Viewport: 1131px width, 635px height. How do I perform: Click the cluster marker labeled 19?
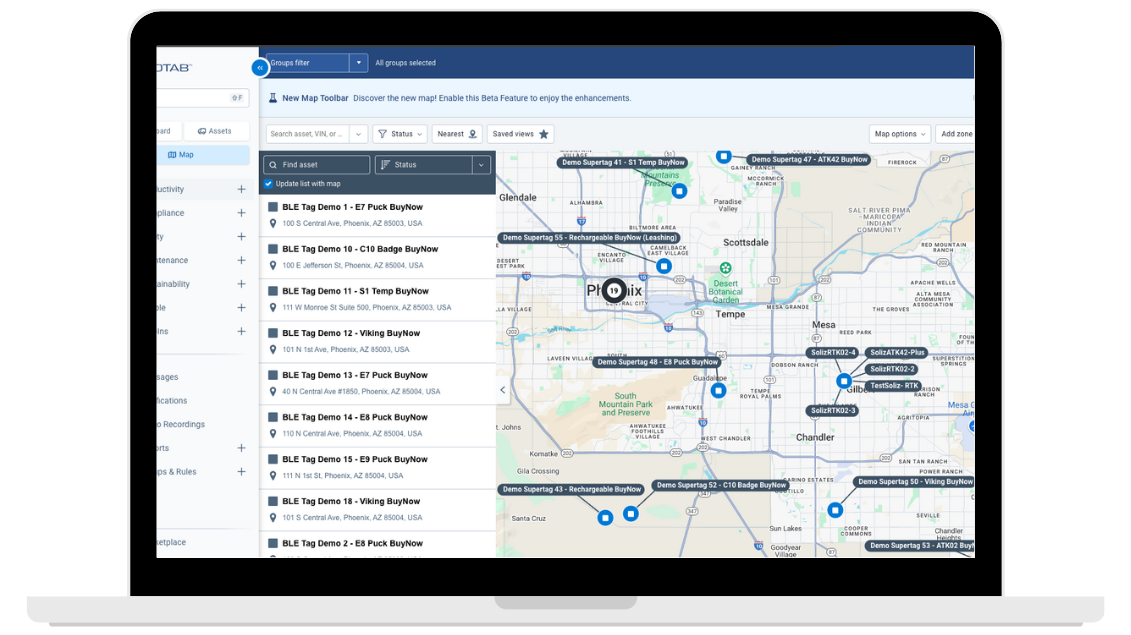[614, 290]
